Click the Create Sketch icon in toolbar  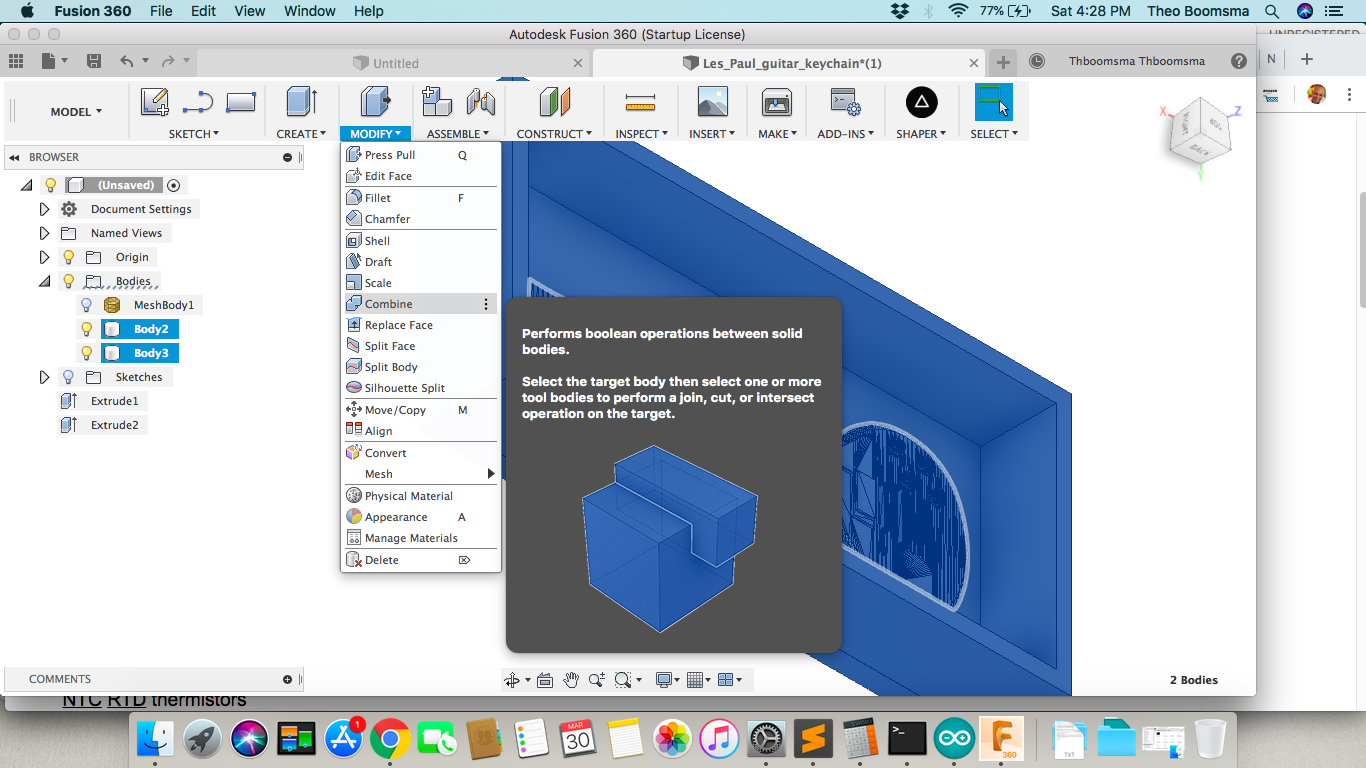tap(155, 101)
